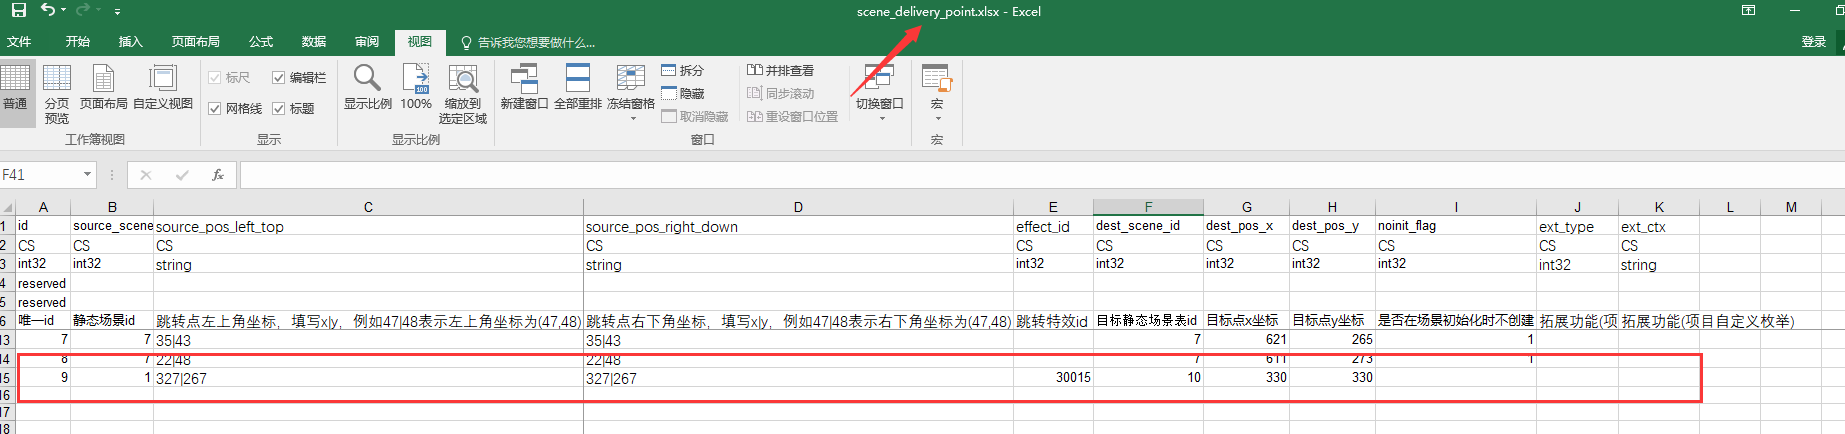Toggle the Formula Bar (编辑栏) checkbox

[x=279, y=78]
